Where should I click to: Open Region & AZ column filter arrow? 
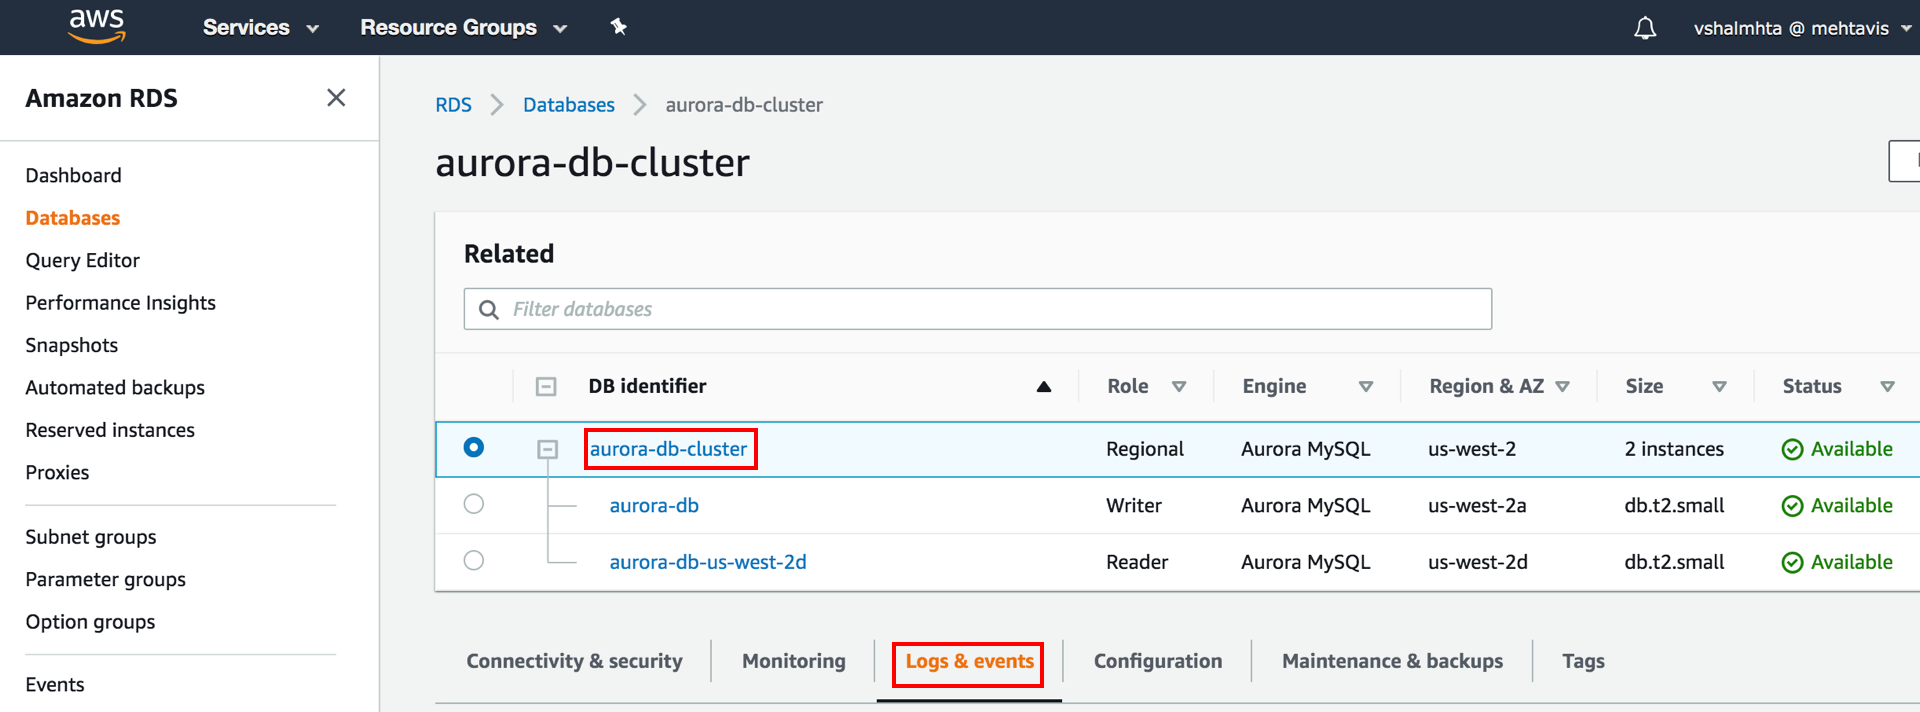coord(1563,387)
